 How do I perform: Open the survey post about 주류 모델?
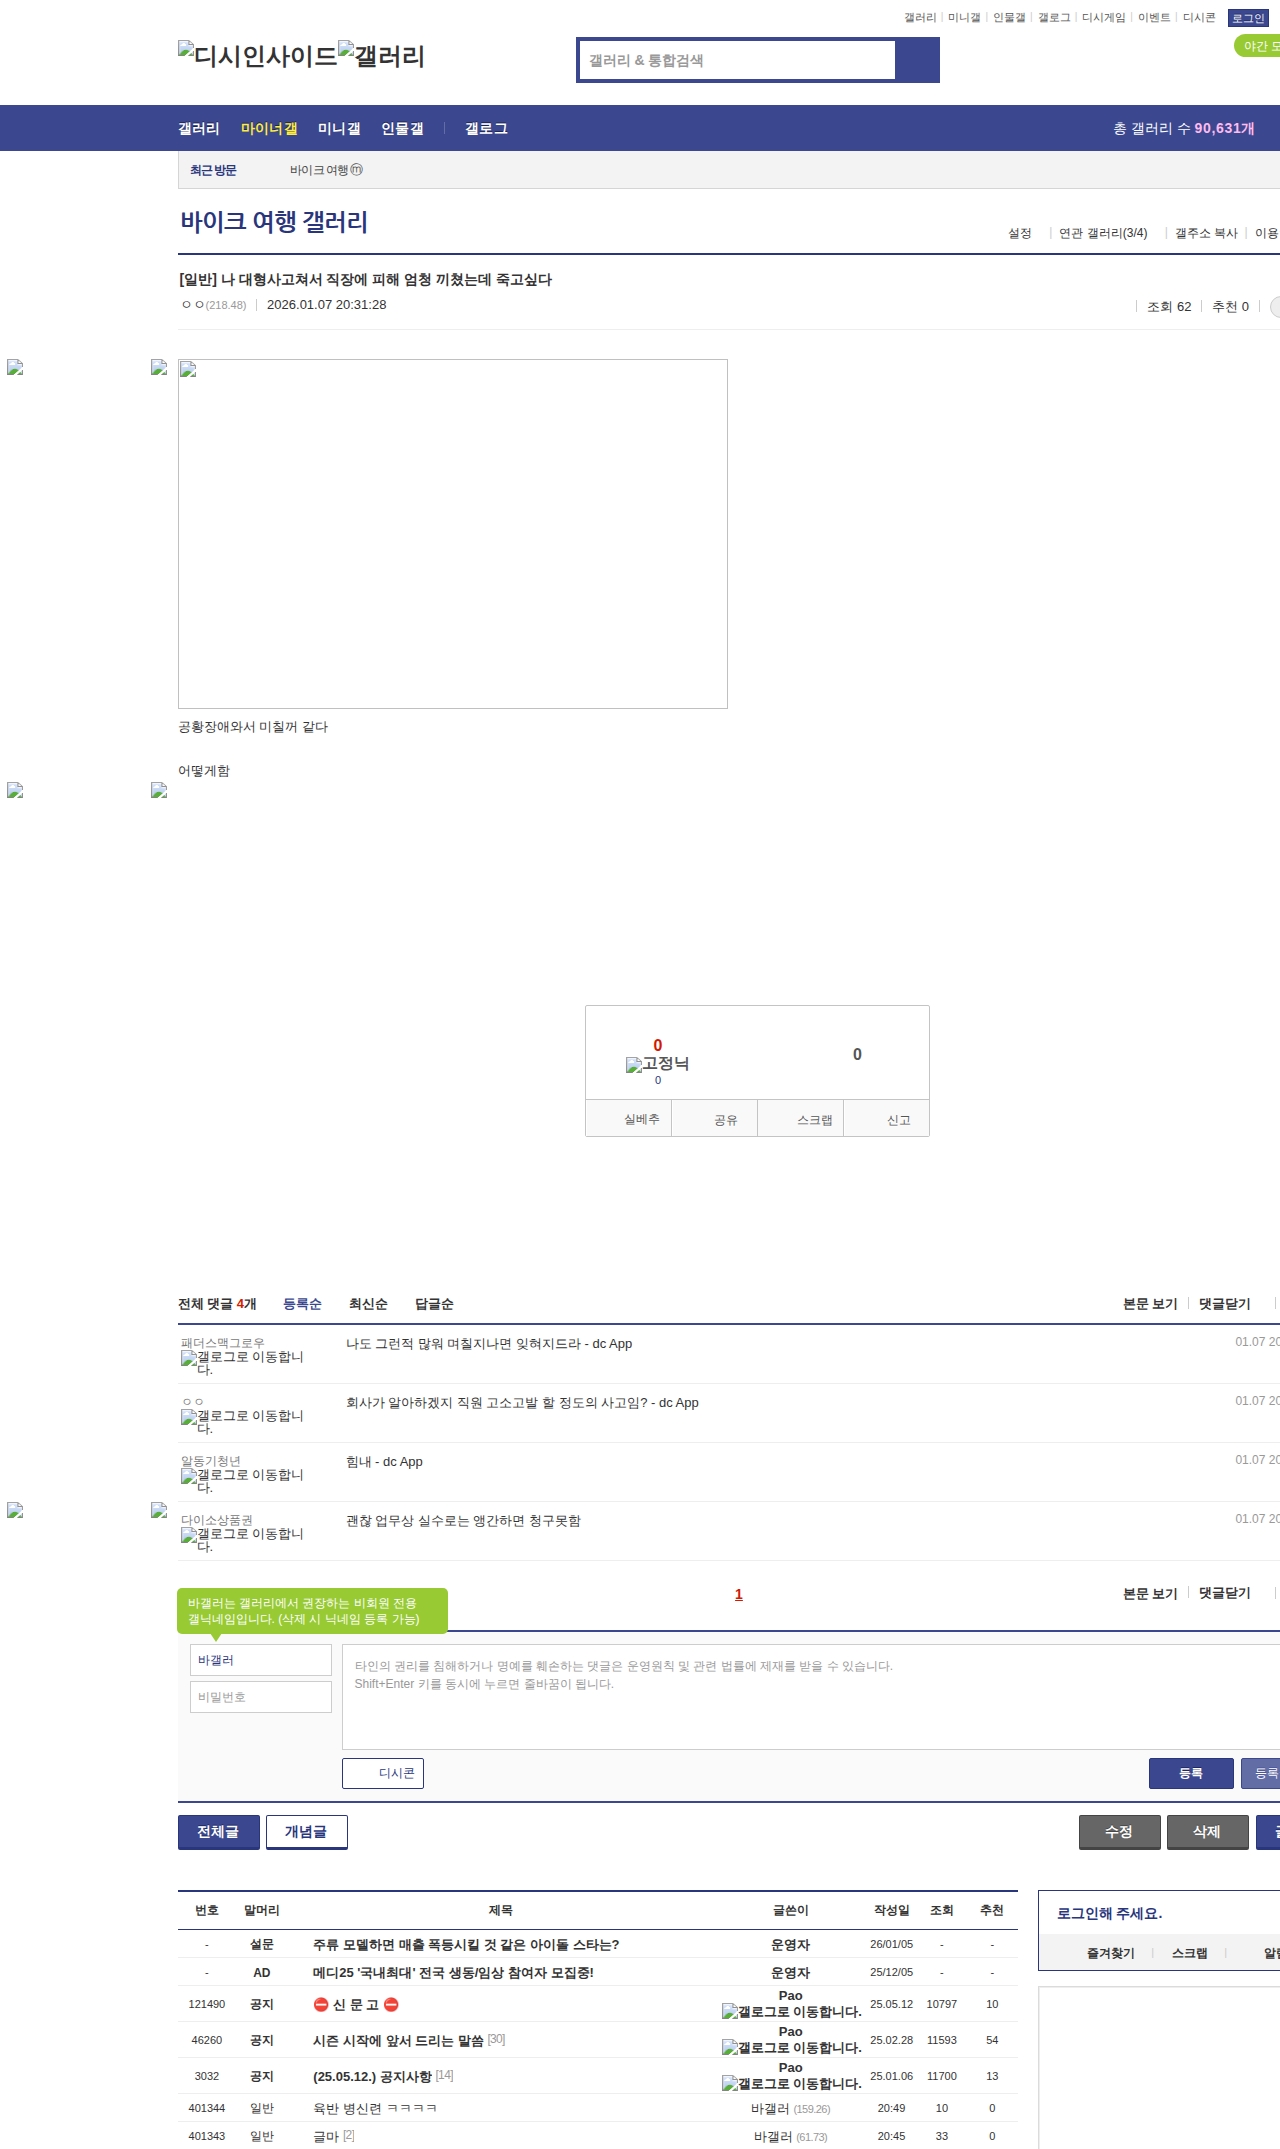[466, 1944]
